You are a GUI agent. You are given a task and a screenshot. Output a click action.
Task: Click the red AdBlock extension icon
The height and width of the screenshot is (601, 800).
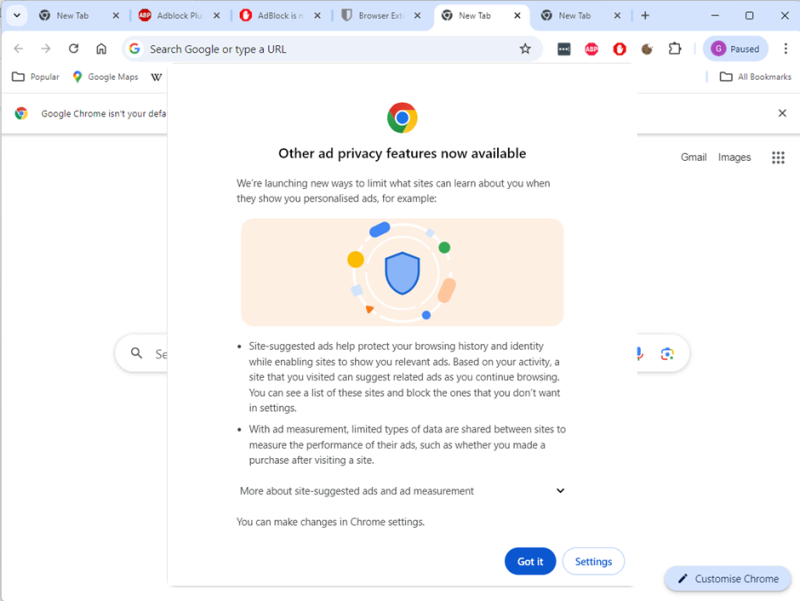tap(619, 49)
